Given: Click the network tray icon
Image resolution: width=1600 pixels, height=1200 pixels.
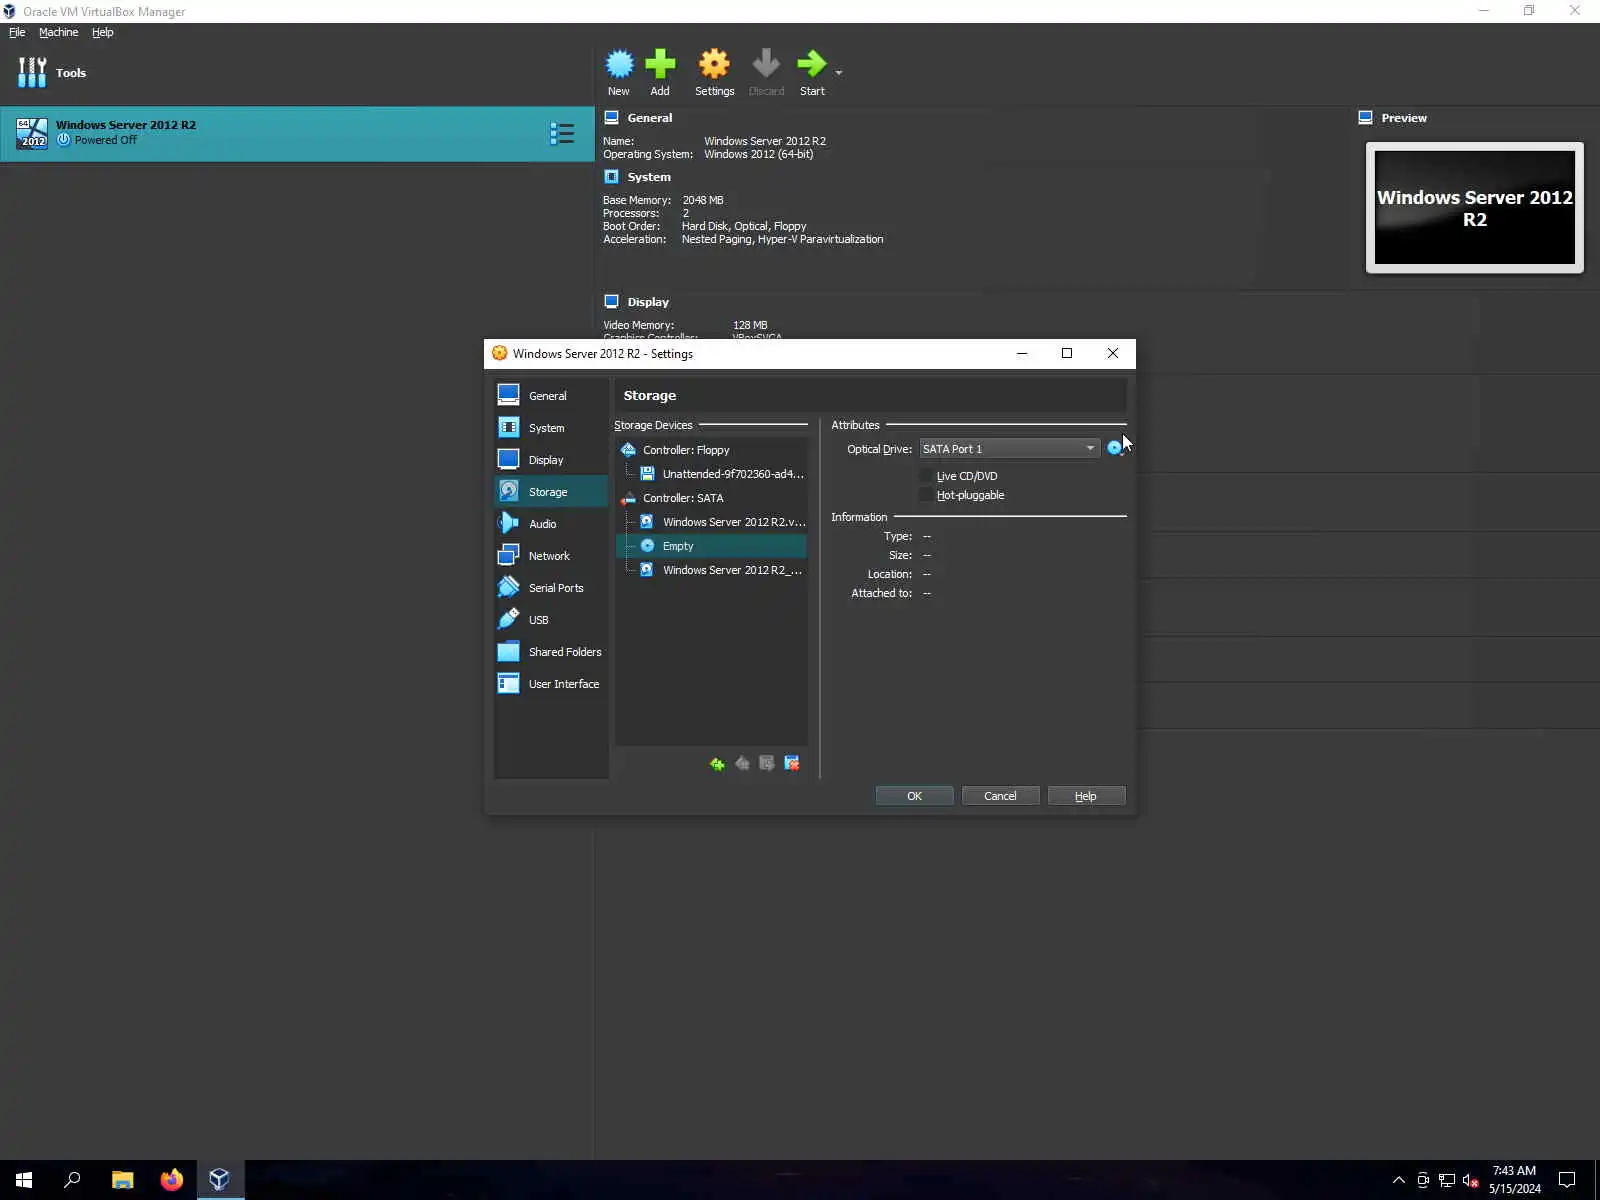Looking at the screenshot, I should click(1447, 1180).
